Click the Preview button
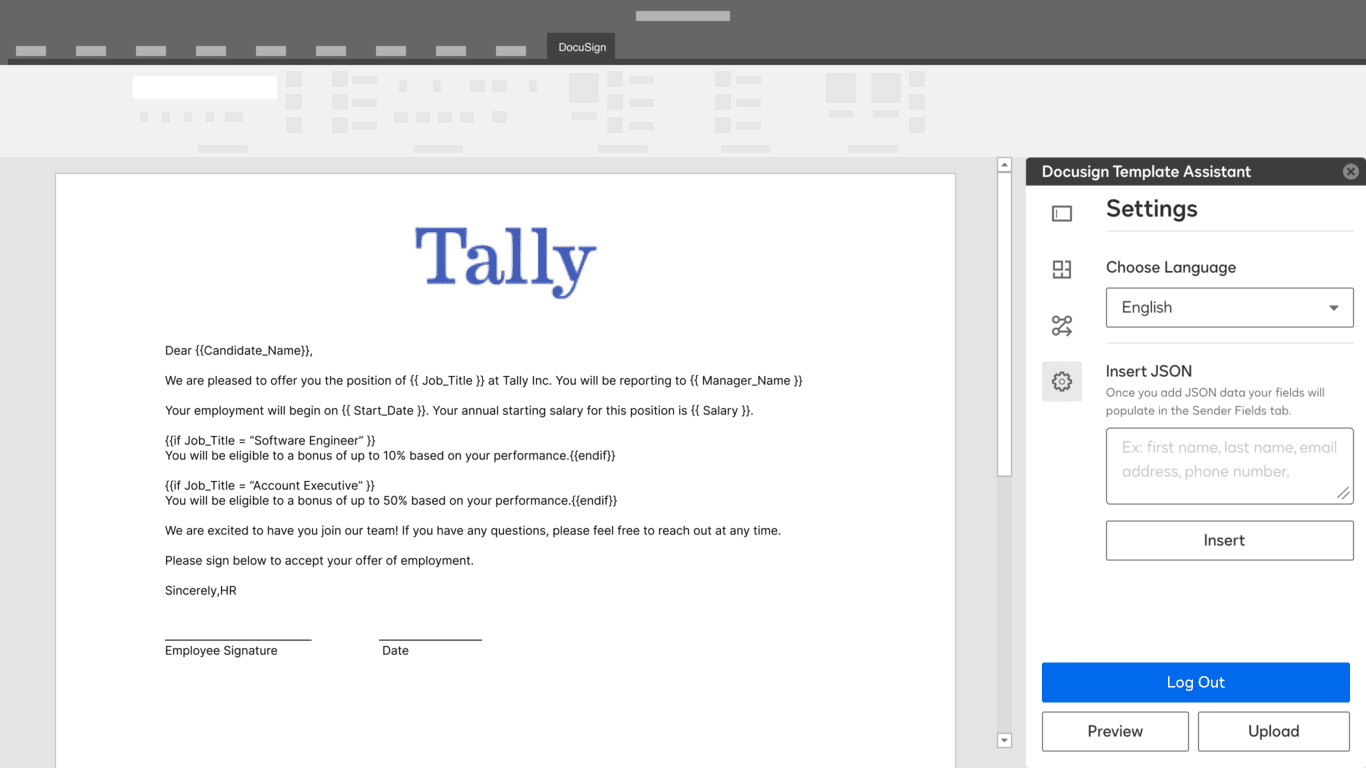This screenshot has height=768, width=1366. (1115, 731)
